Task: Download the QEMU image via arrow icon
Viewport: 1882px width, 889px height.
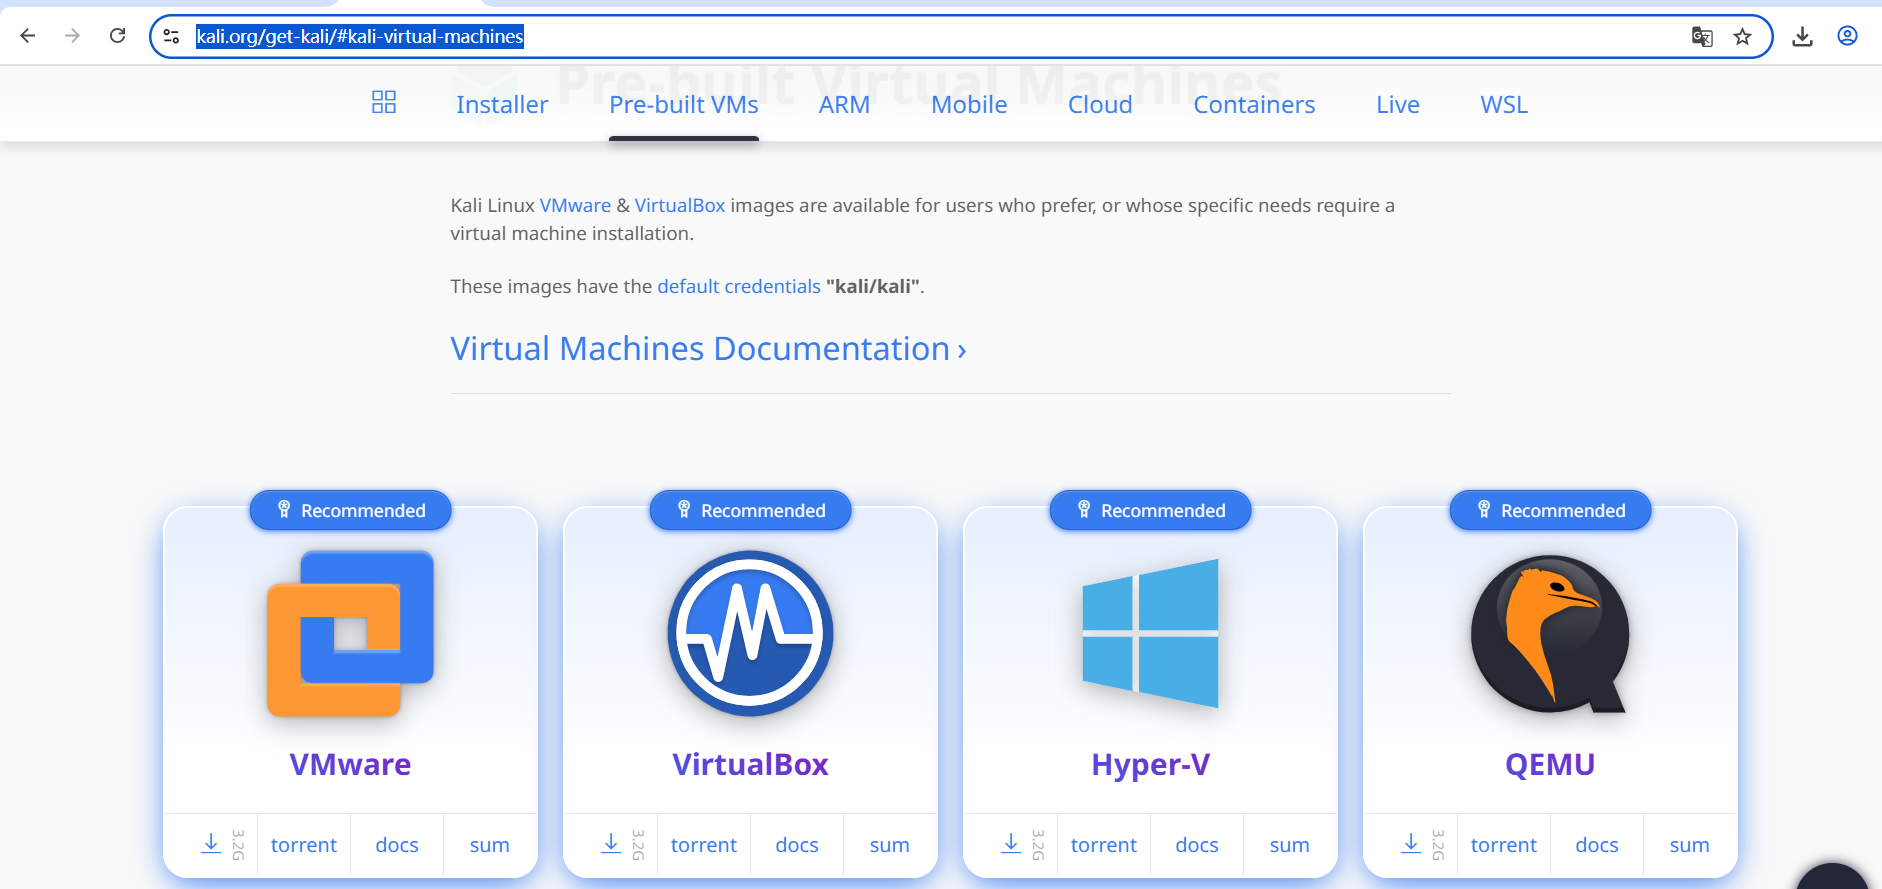Action: point(1411,844)
